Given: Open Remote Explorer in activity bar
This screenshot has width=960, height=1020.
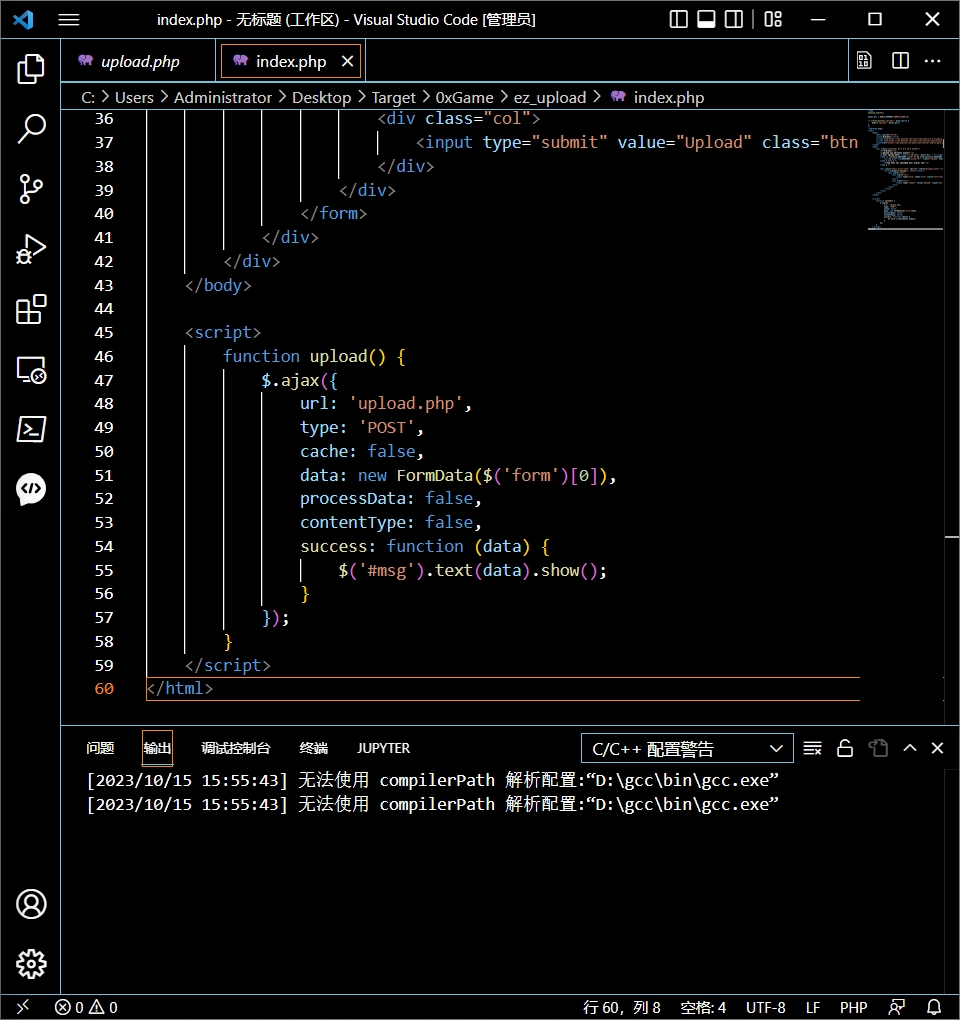Looking at the screenshot, I should coord(31,370).
